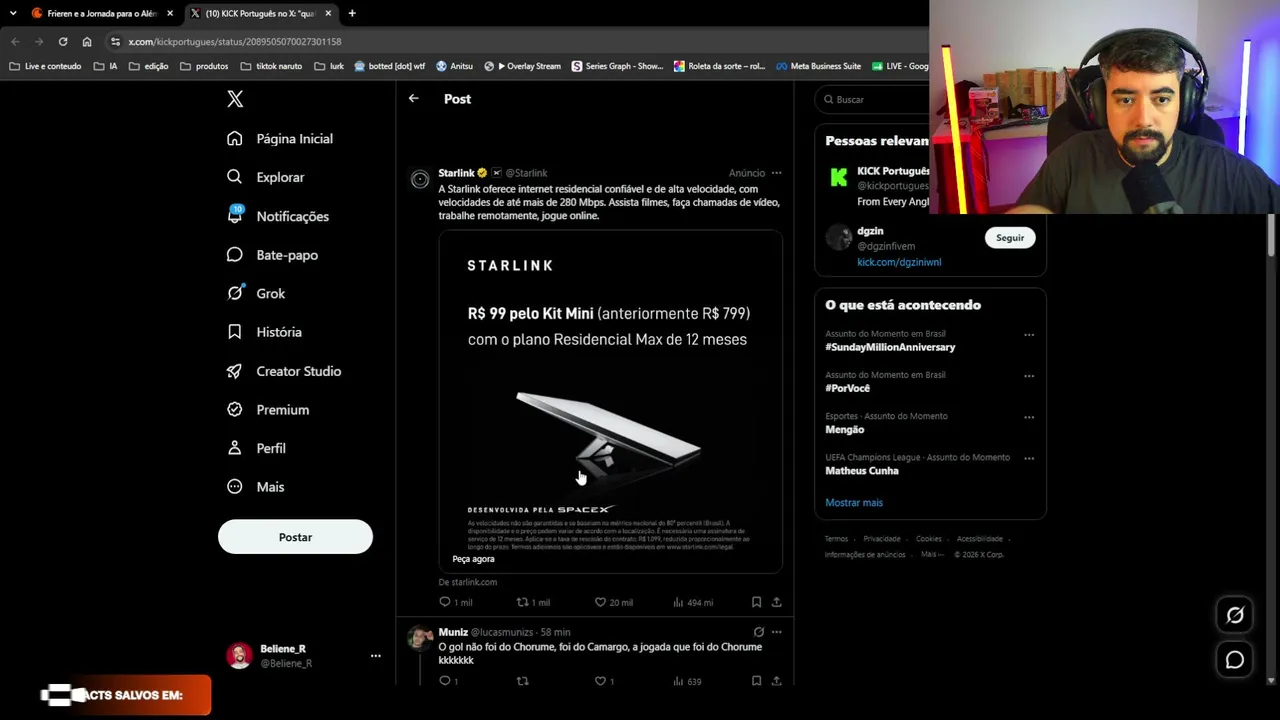Reload the browser page
Image resolution: width=1280 pixels, height=720 pixels.
click(x=63, y=41)
